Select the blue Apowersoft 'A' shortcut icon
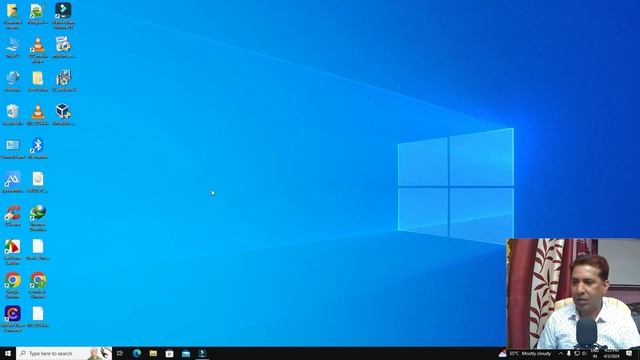 pos(13,182)
